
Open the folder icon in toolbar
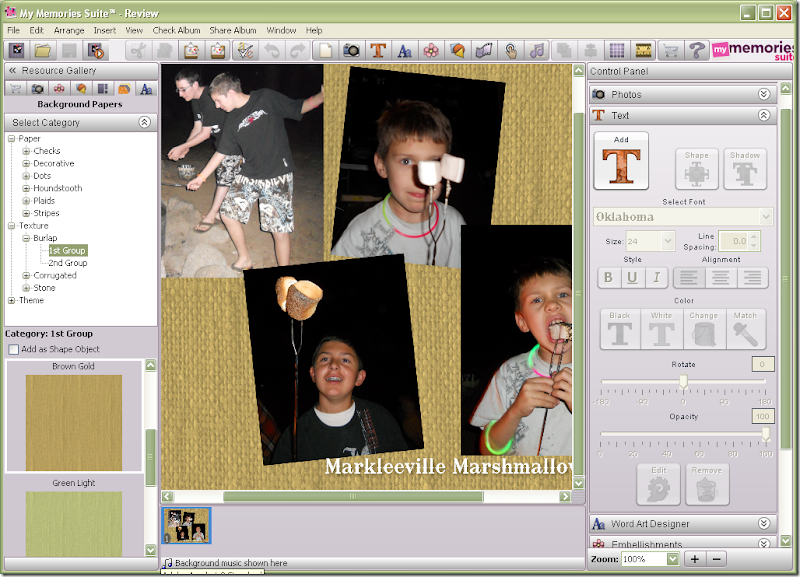pyautogui.click(x=43, y=51)
